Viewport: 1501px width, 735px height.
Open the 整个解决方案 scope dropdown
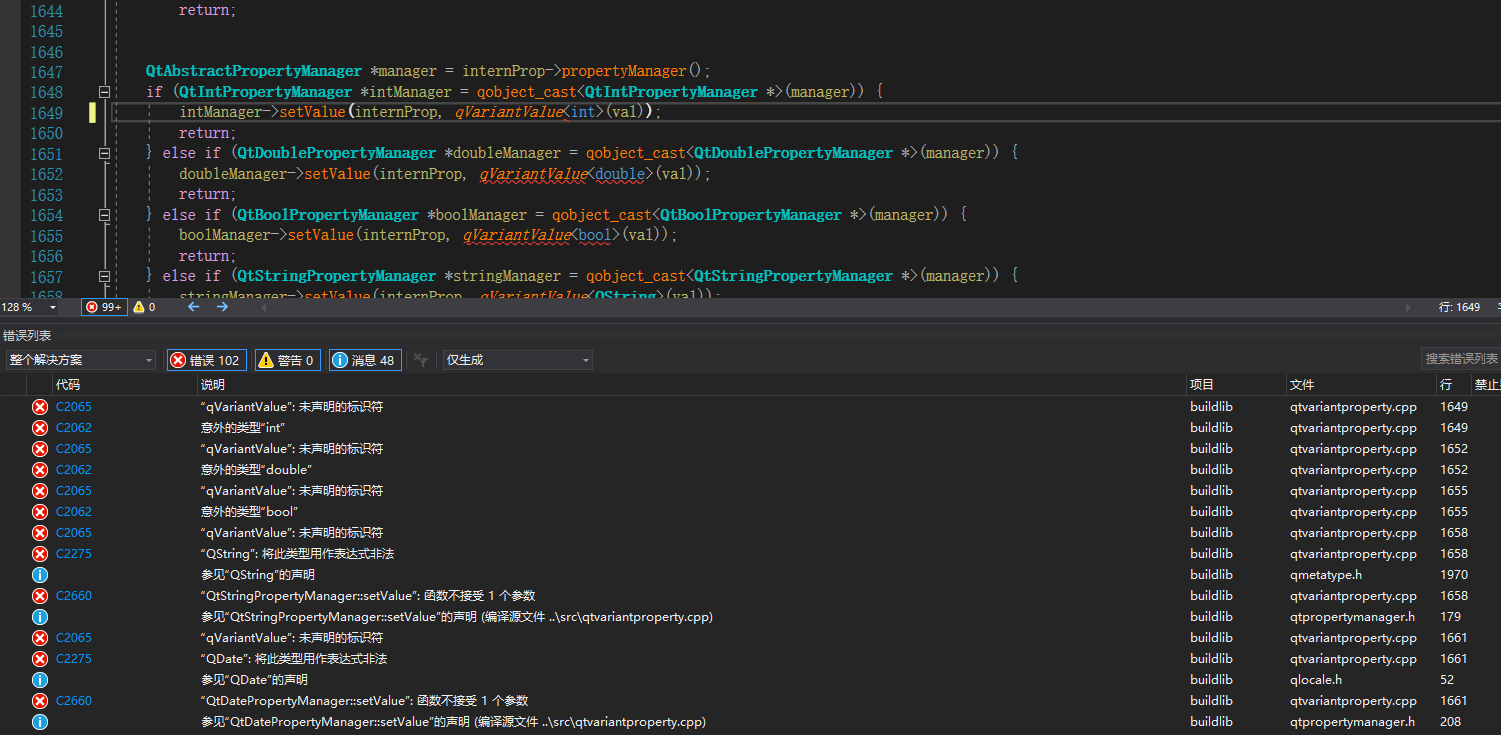coord(80,360)
